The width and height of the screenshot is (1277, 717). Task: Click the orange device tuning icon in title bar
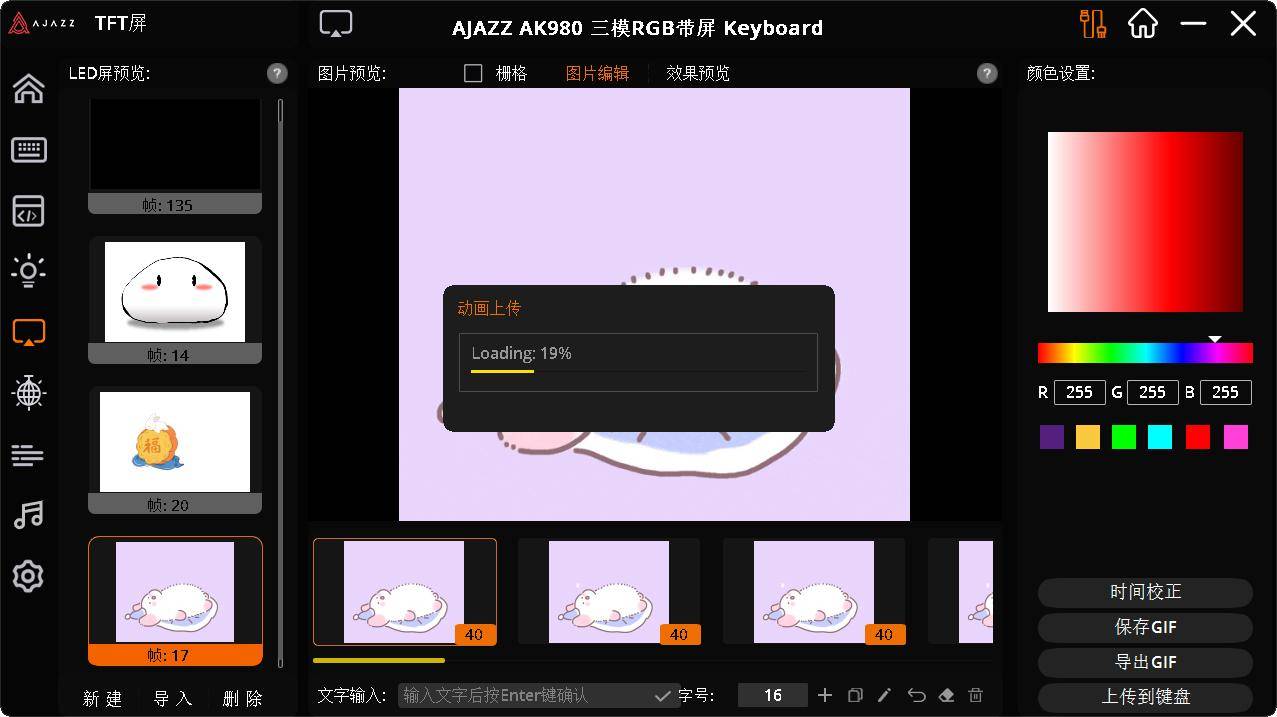(x=1093, y=23)
